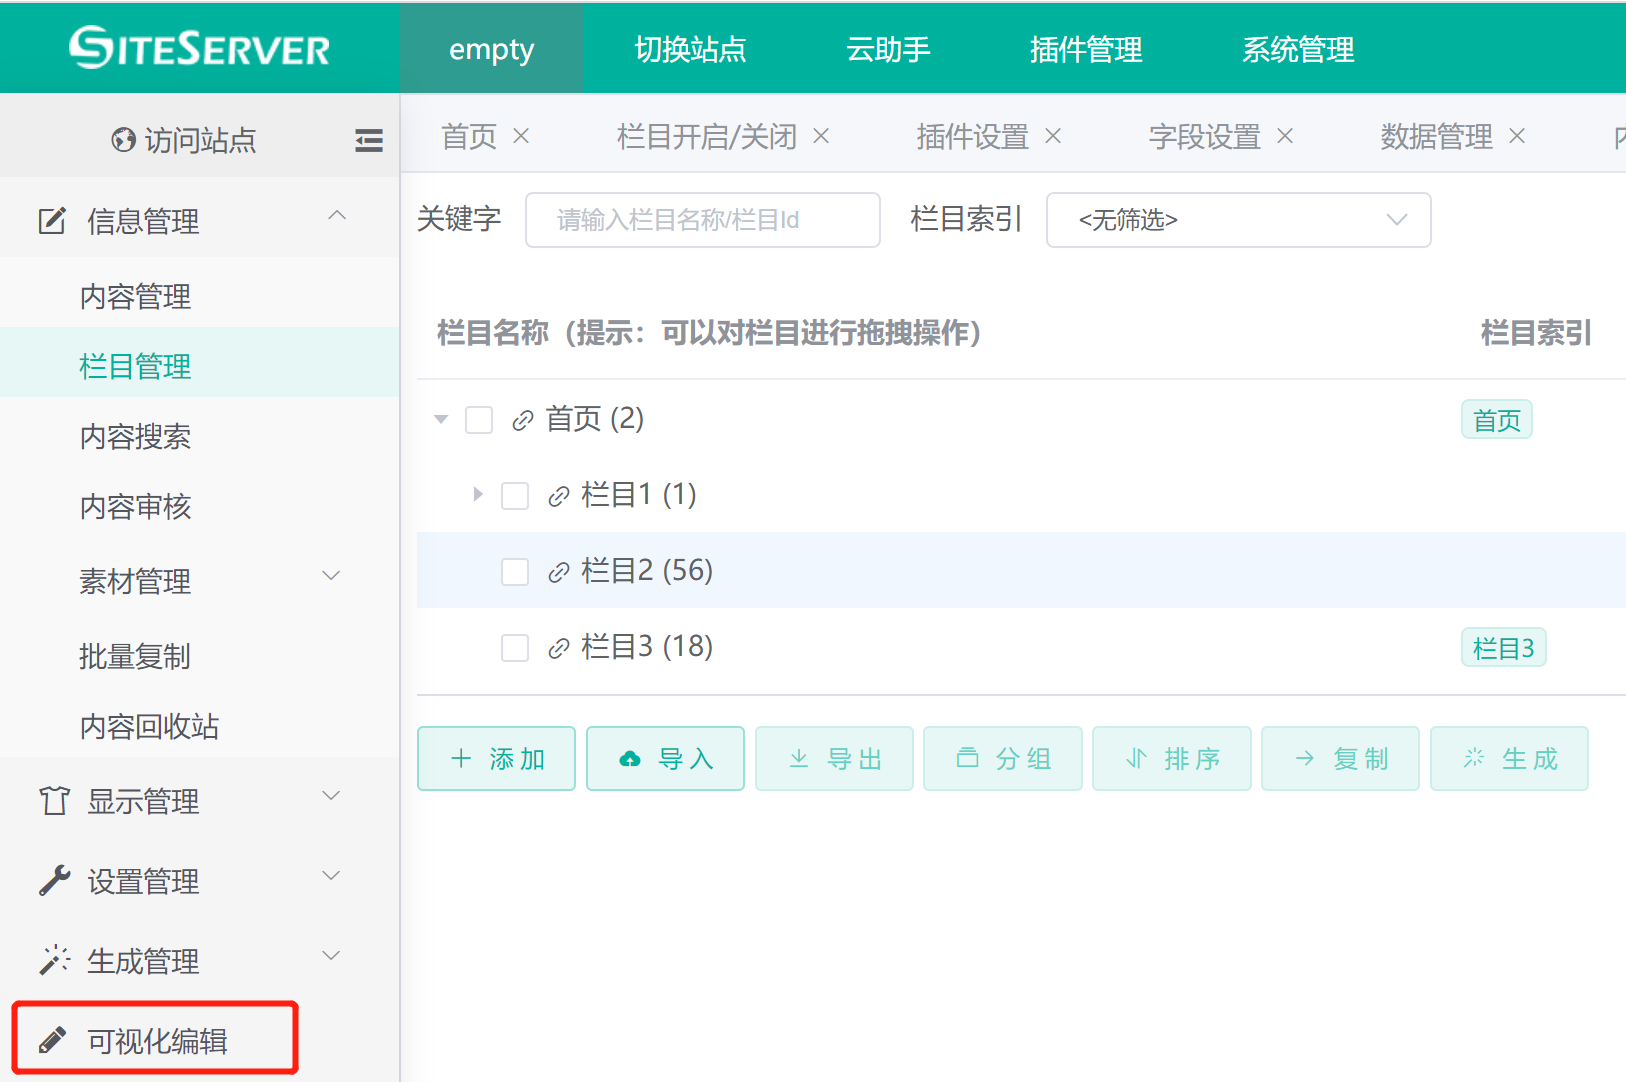Click the 添加 button
The height and width of the screenshot is (1082, 1626).
[x=496, y=758]
